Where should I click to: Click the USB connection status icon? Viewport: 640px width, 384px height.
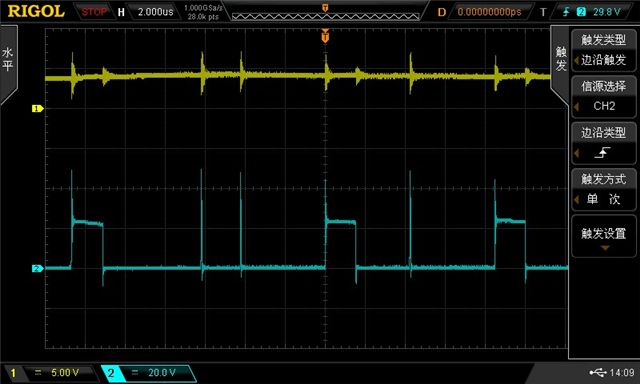598,372
